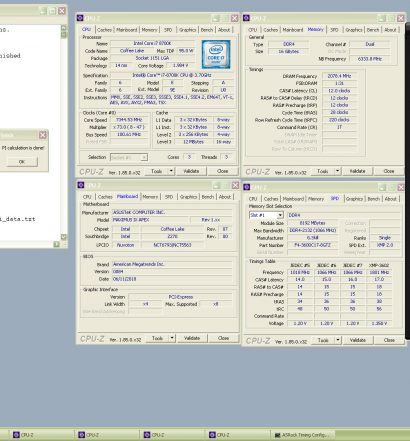Screen dimensions: 410x441
Task: Click the Module Size '8192 MBytes' value
Action: click(x=313, y=223)
